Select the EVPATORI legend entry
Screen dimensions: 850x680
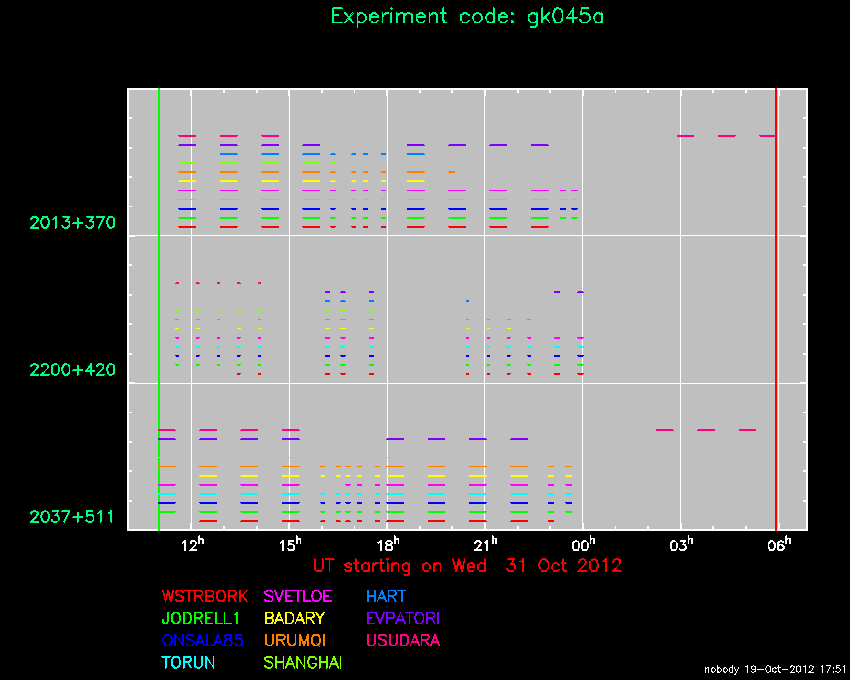click(403, 618)
